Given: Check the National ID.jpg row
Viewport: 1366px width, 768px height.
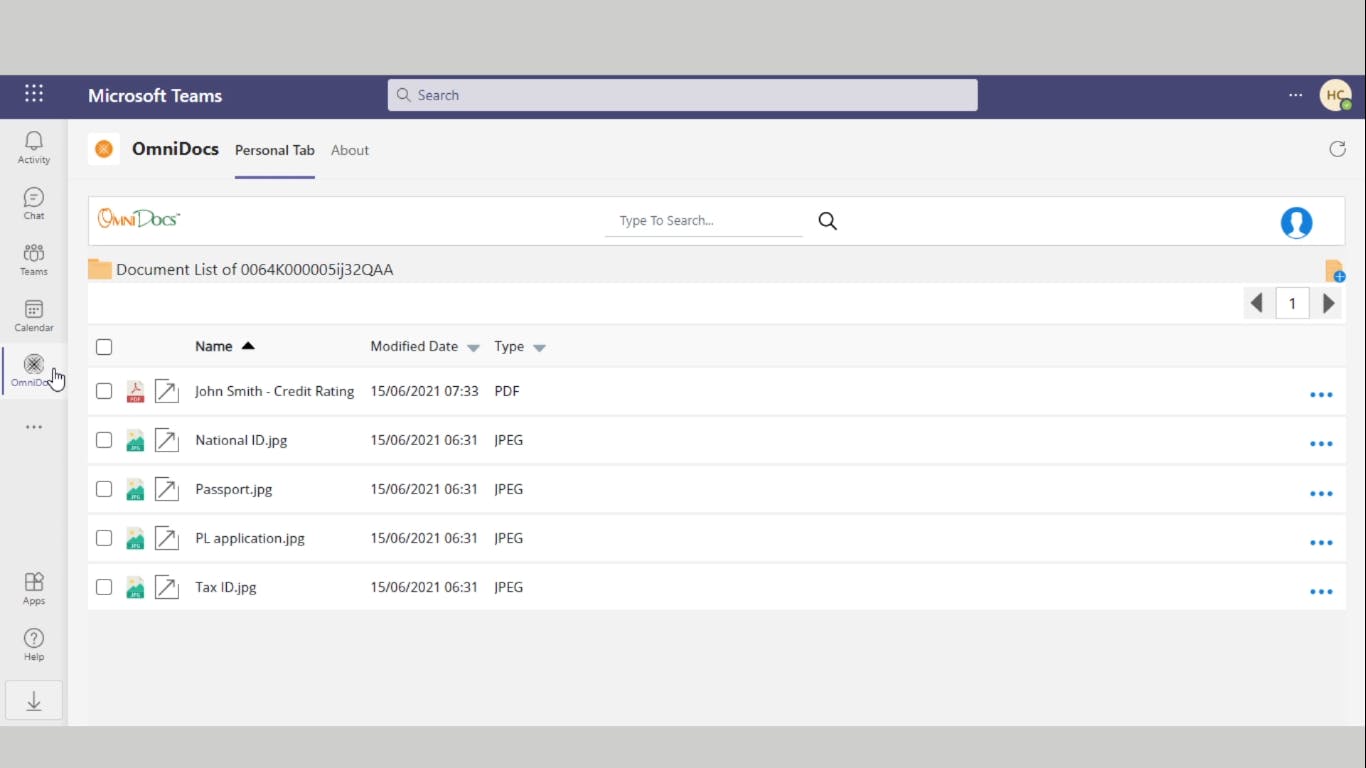Looking at the screenshot, I should [104, 440].
